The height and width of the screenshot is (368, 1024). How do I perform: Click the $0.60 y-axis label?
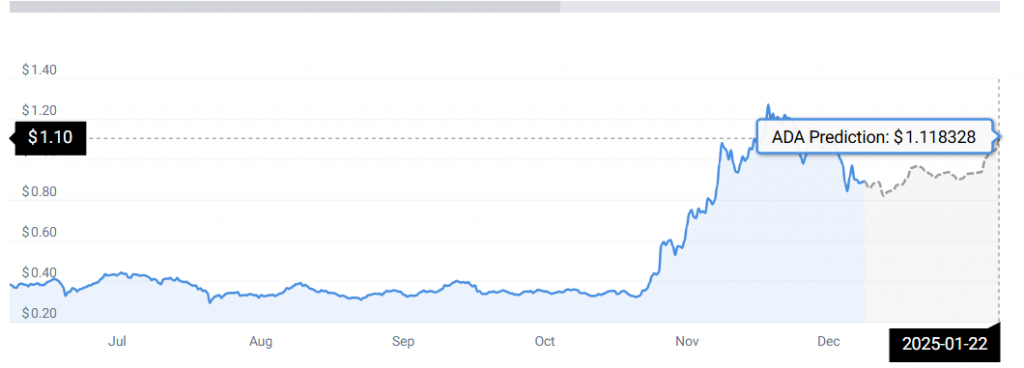coord(39,232)
